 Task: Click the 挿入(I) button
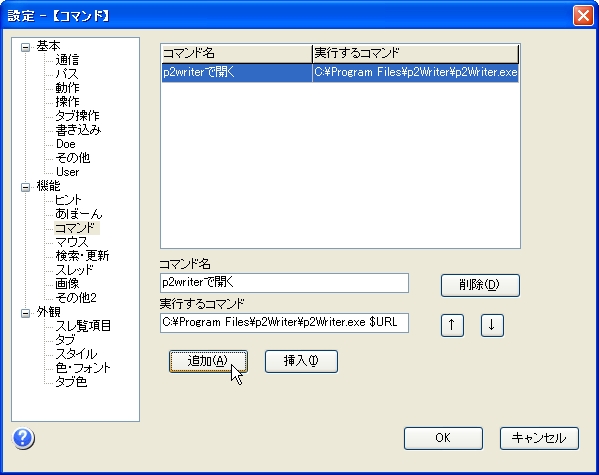tap(301, 361)
